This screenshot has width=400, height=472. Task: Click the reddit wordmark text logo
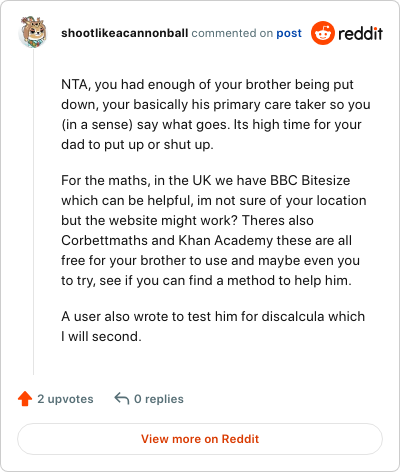360,33
